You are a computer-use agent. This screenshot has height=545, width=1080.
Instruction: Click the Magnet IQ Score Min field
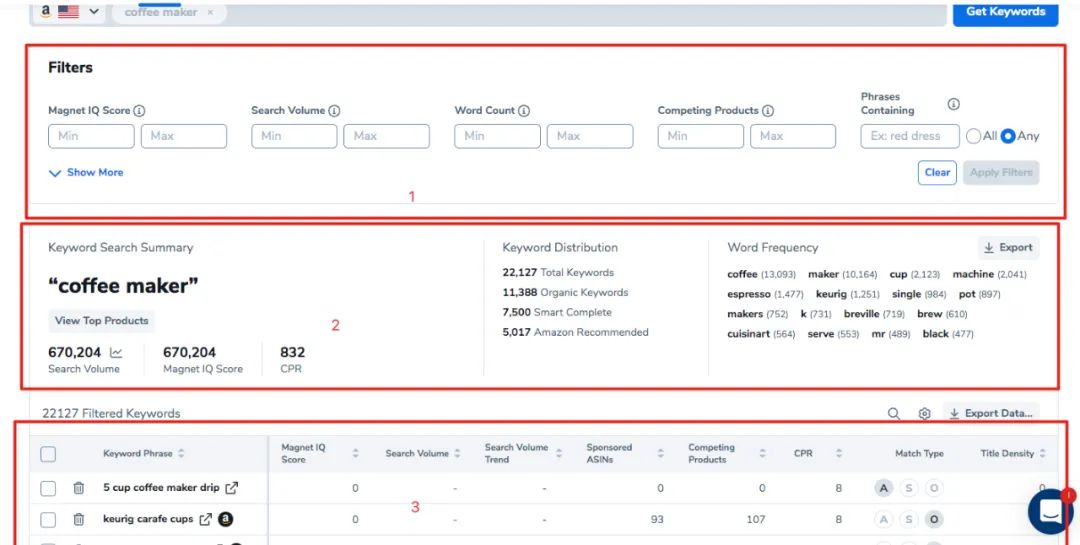click(x=91, y=136)
